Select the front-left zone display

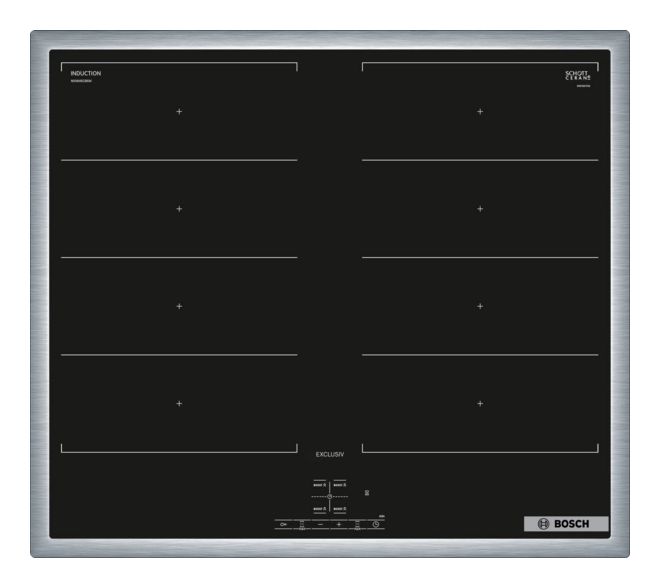[x=320, y=509]
